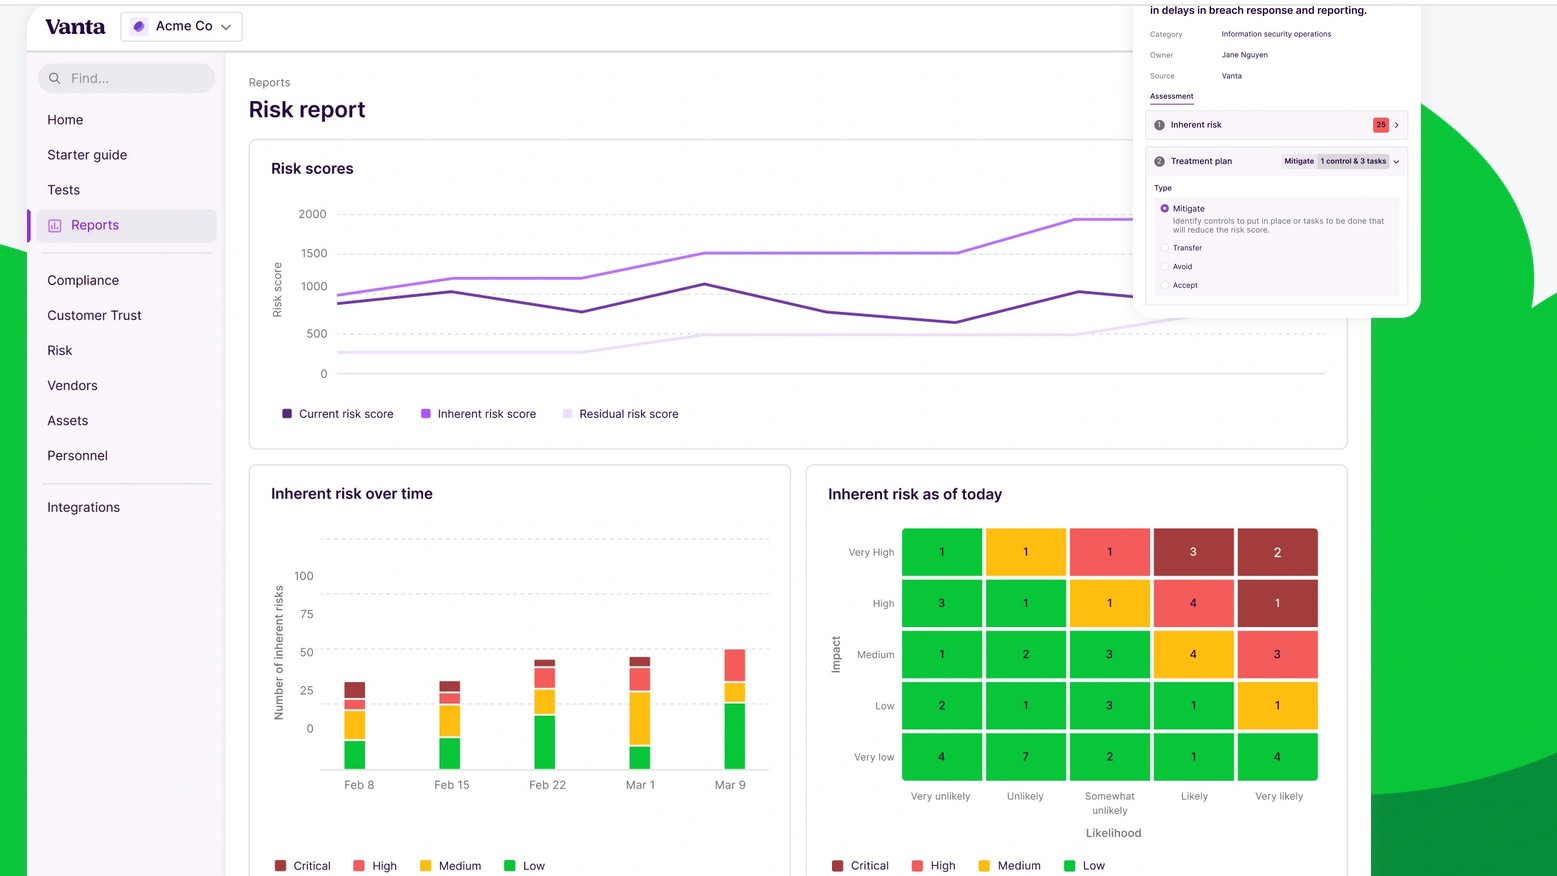1557x876 pixels.
Task: Click the High impact, Very unlikely heatmap cell
Action: pos(942,604)
